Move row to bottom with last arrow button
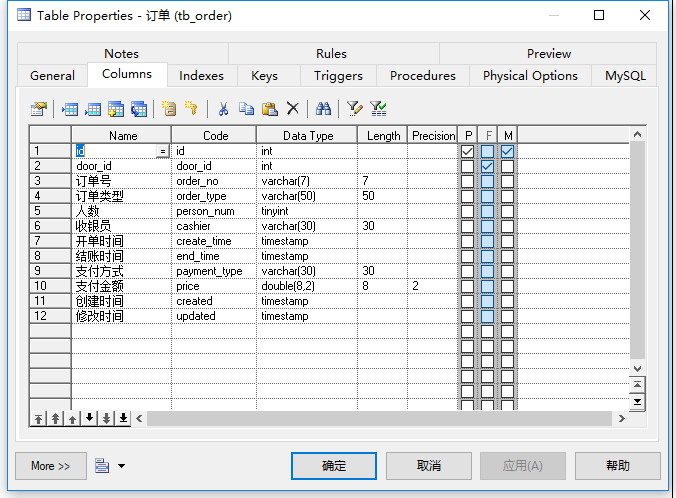This screenshot has width=676, height=498. click(123, 418)
